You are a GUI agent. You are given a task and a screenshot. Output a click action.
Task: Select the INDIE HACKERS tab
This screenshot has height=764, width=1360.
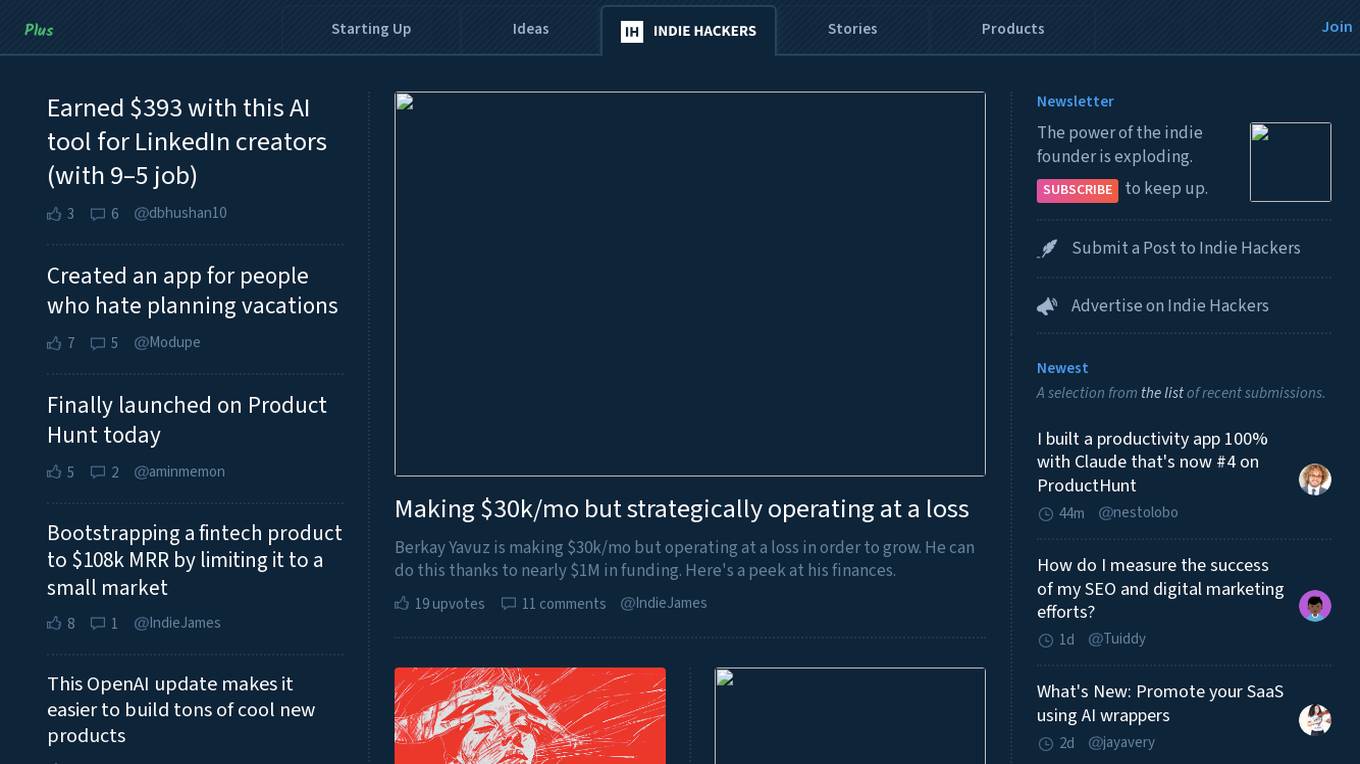pos(688,30)
